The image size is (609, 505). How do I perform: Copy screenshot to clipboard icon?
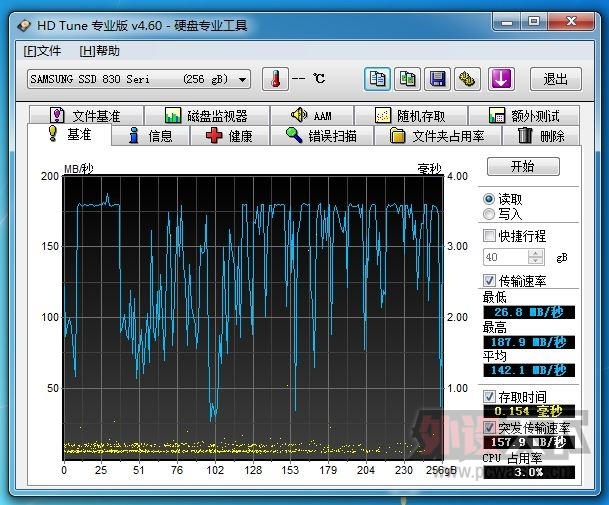407,79
